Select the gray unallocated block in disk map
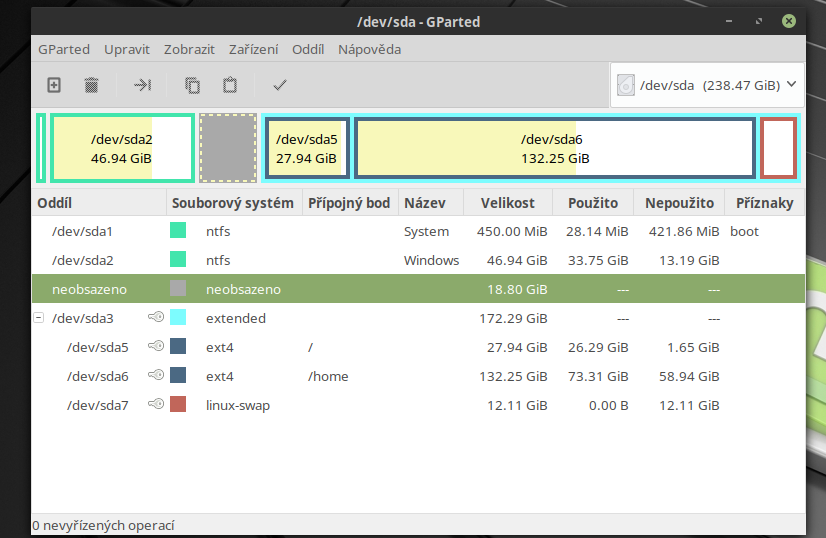 pyautogui.click(x=228, y=148)
